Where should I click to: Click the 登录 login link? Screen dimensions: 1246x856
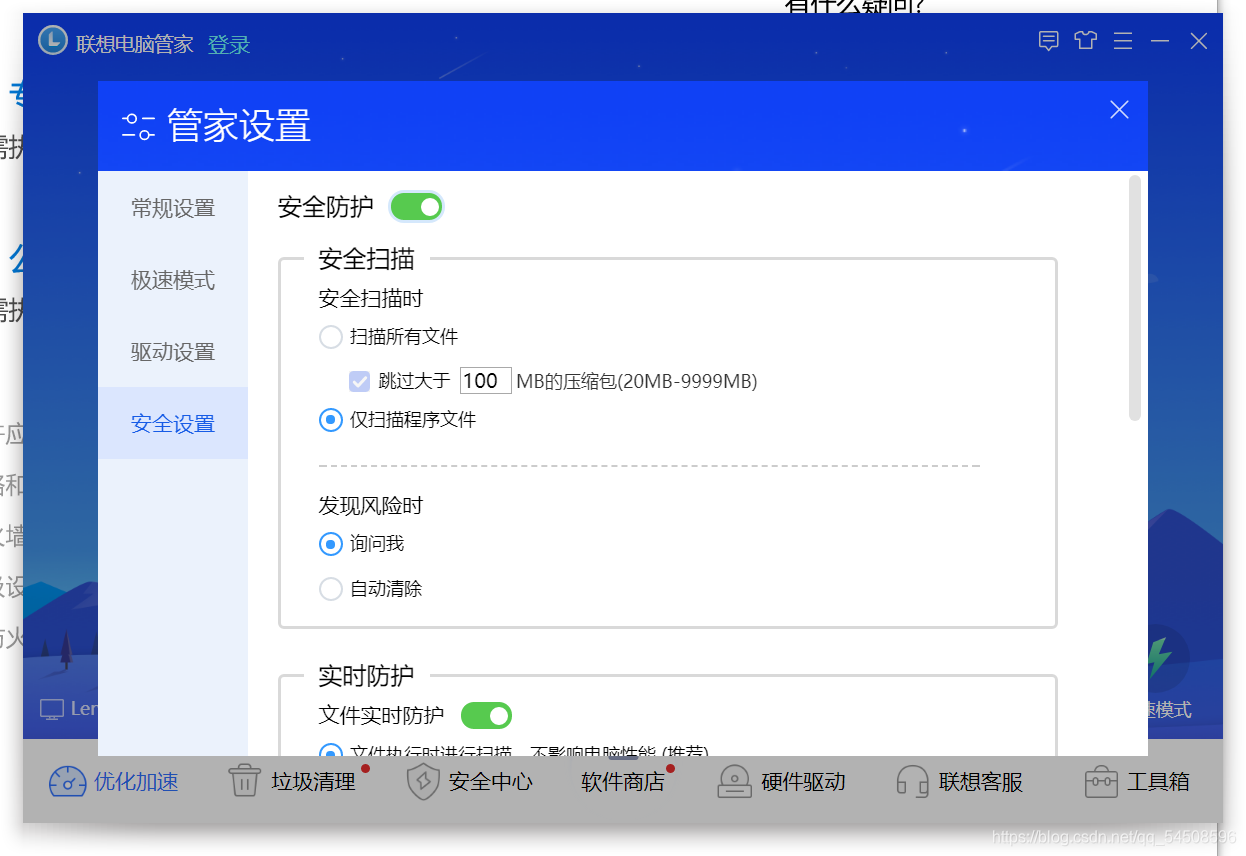(229, 44)
